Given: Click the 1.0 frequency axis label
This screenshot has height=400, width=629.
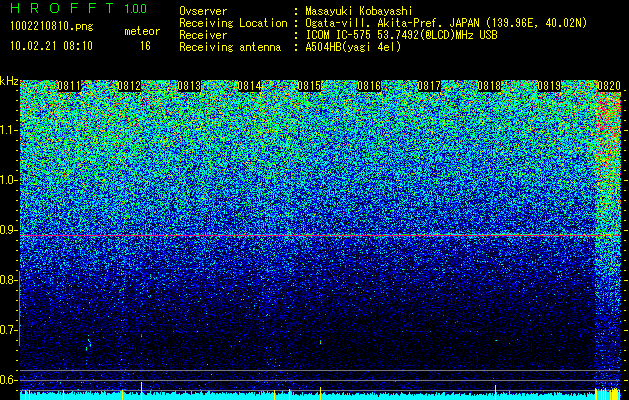Looking at the screenshot, I should (x=9, y=180).
